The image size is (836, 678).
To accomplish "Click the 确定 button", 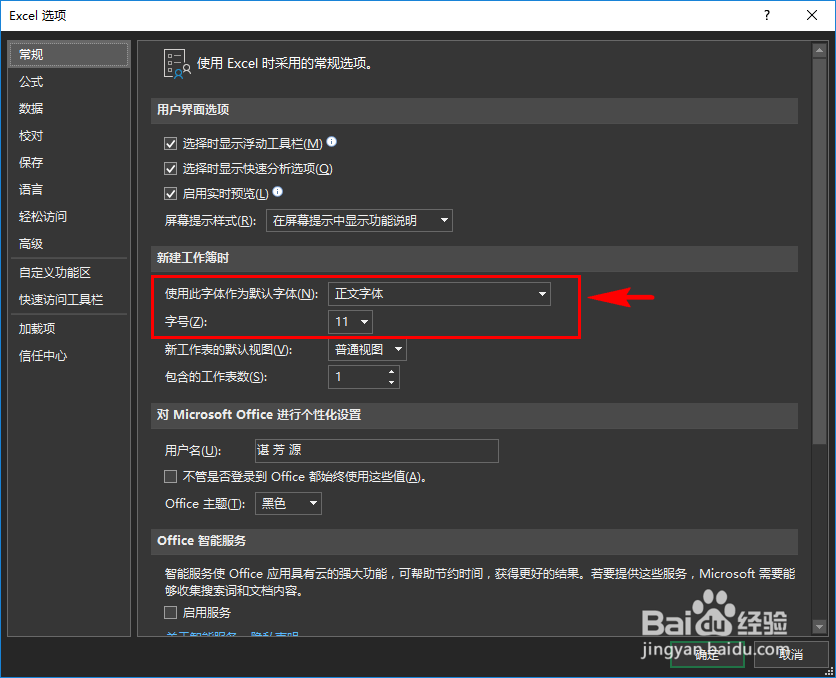I will tap(706, 654).
